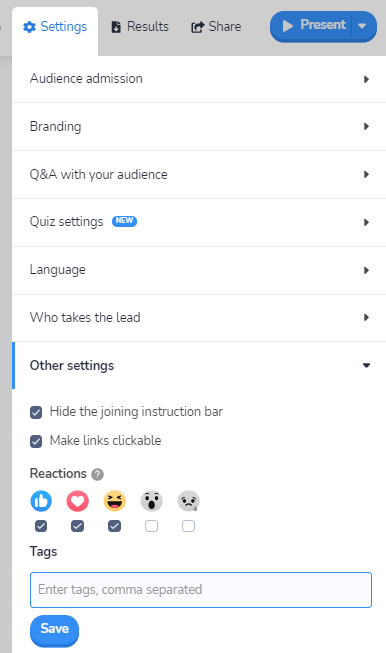Click the laughing face reaction emoji

(115, 501)
